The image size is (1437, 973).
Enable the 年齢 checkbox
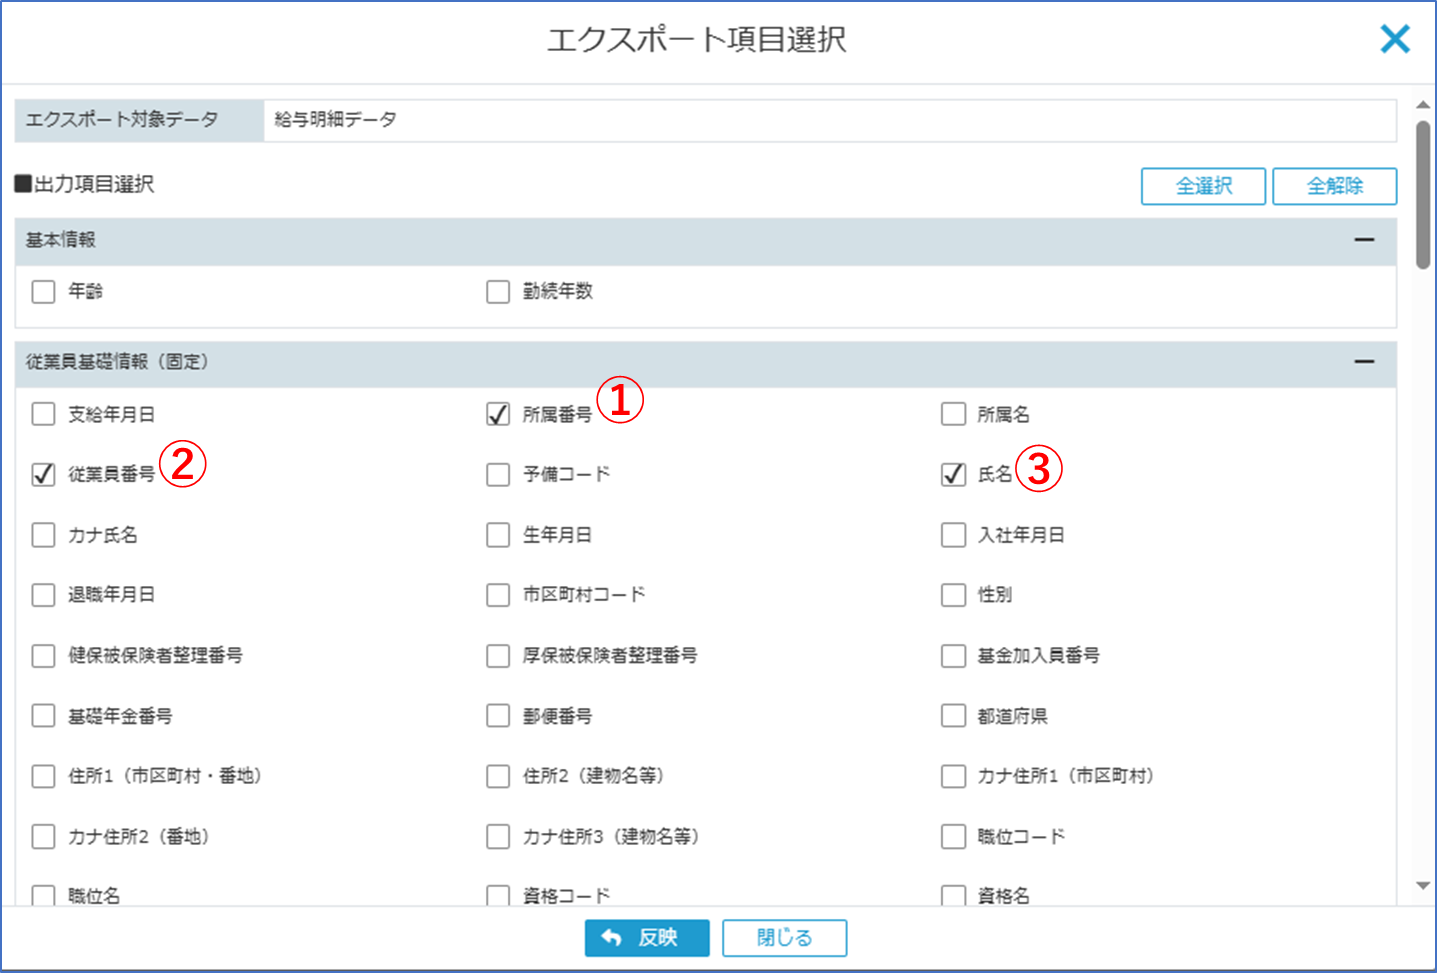coord(43,292)
